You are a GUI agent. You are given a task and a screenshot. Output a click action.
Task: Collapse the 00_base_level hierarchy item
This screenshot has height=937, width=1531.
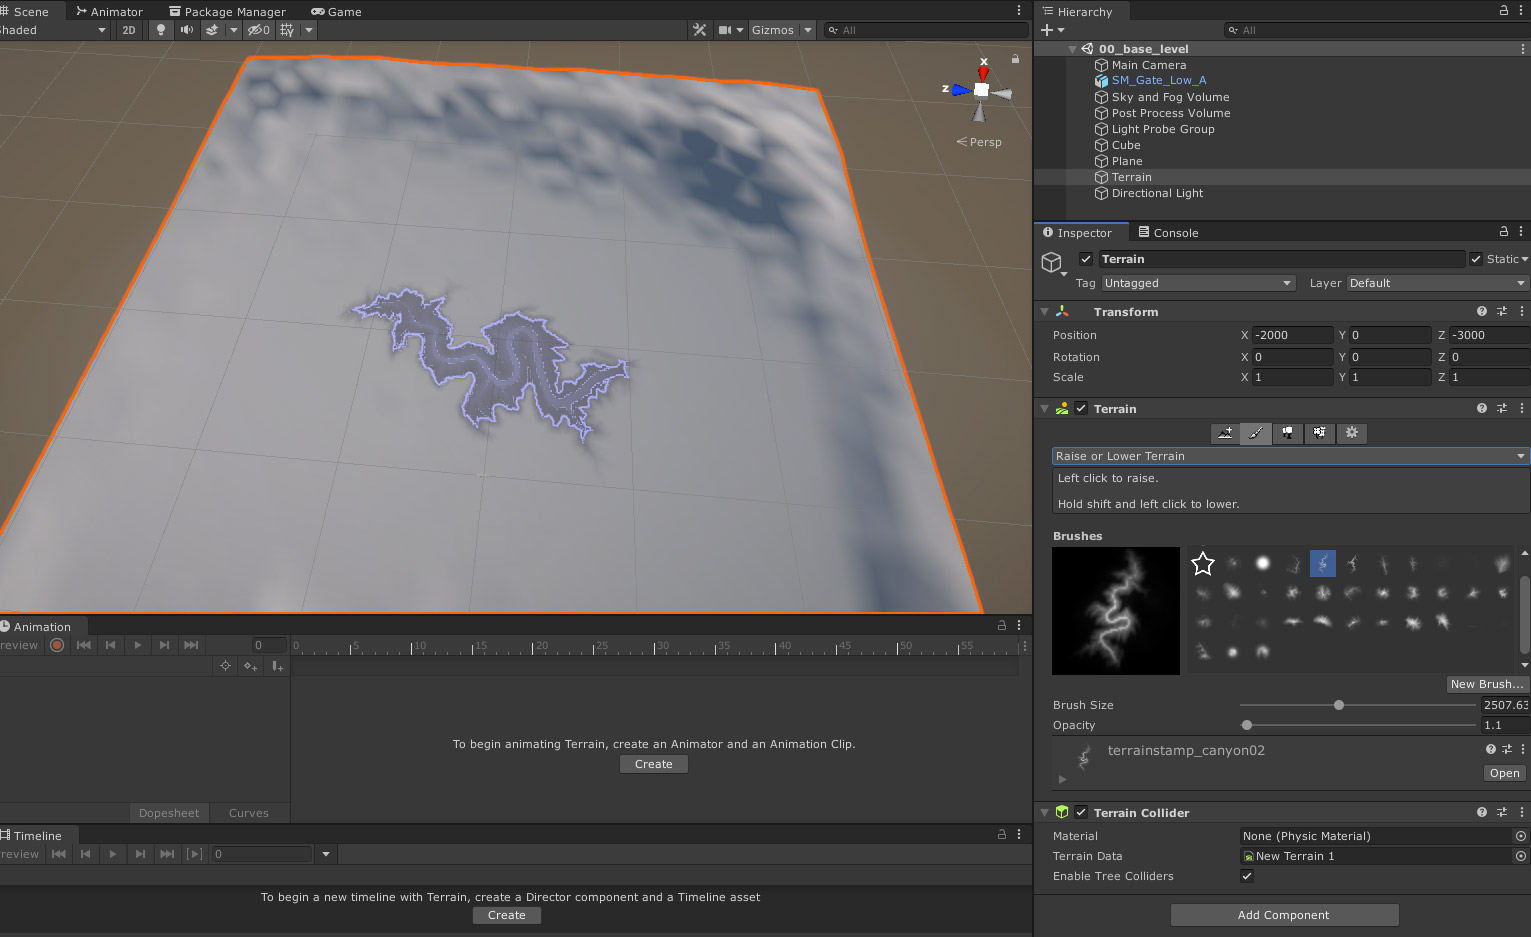[x=1071, y=48]
